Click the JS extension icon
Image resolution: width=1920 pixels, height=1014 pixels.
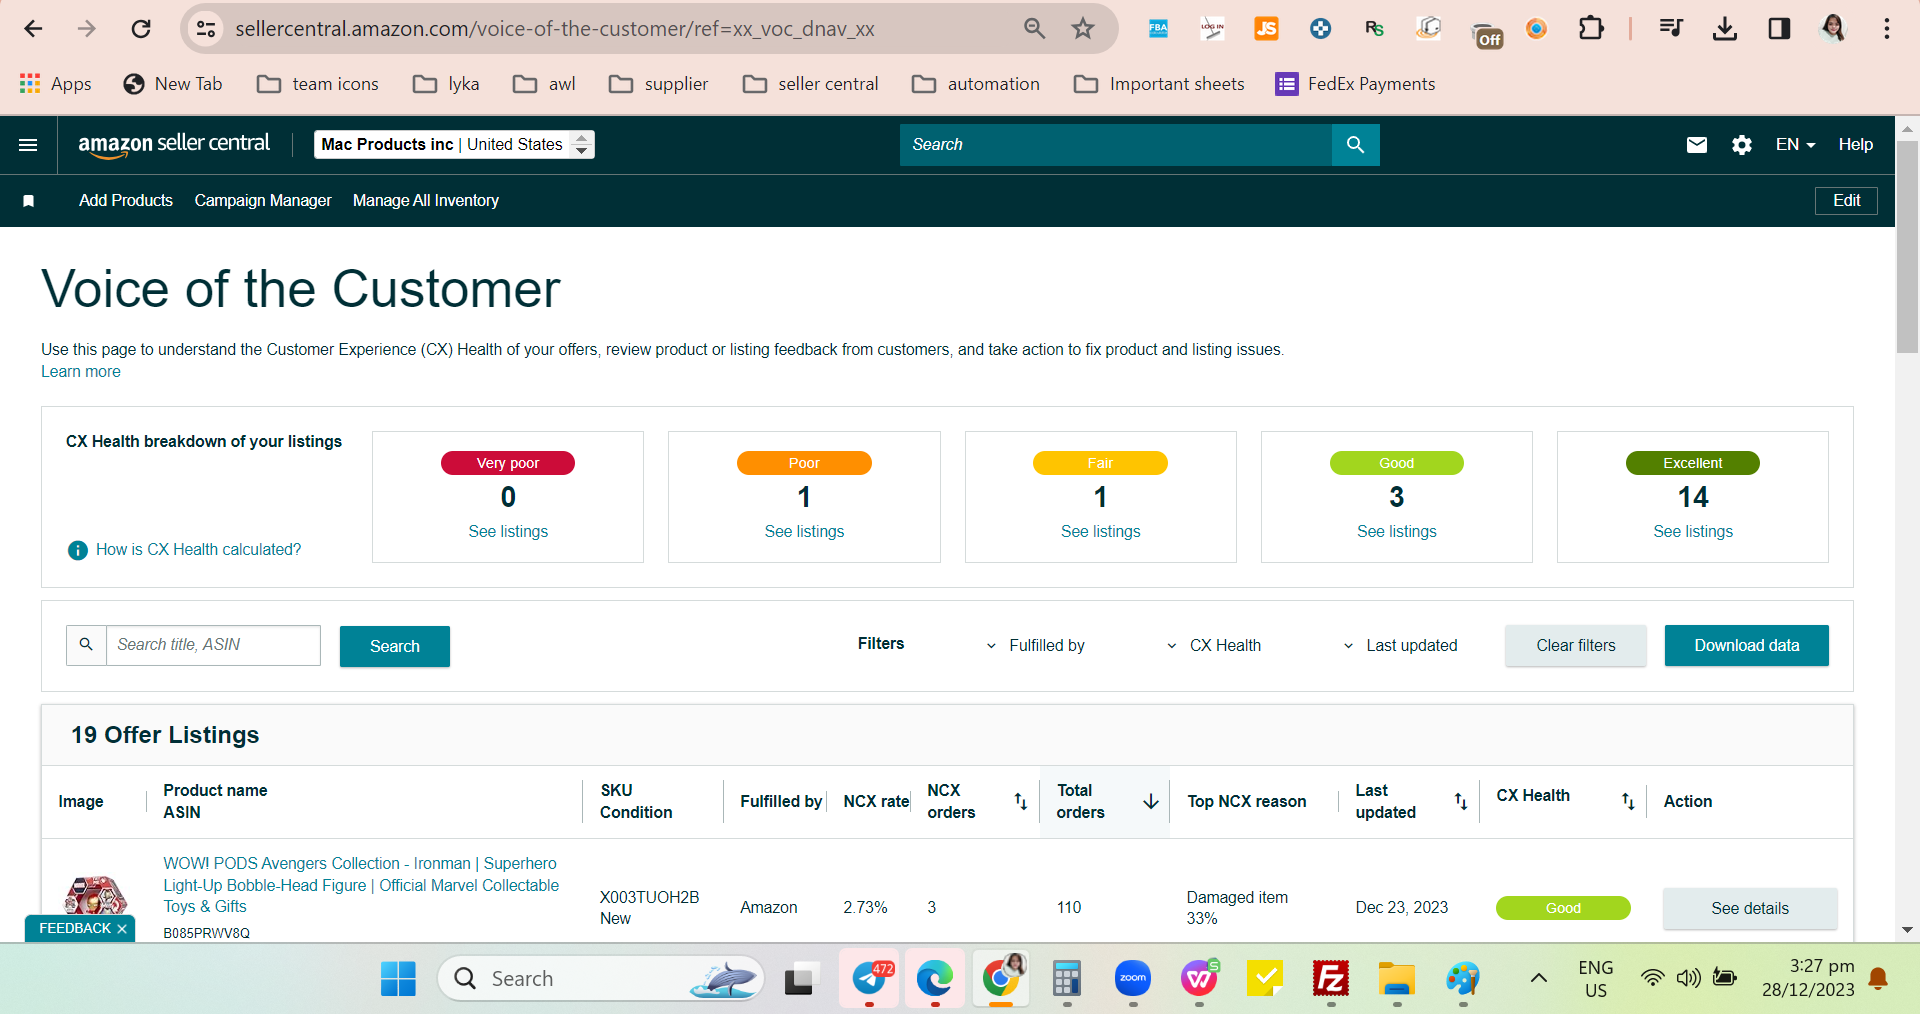1266,29
